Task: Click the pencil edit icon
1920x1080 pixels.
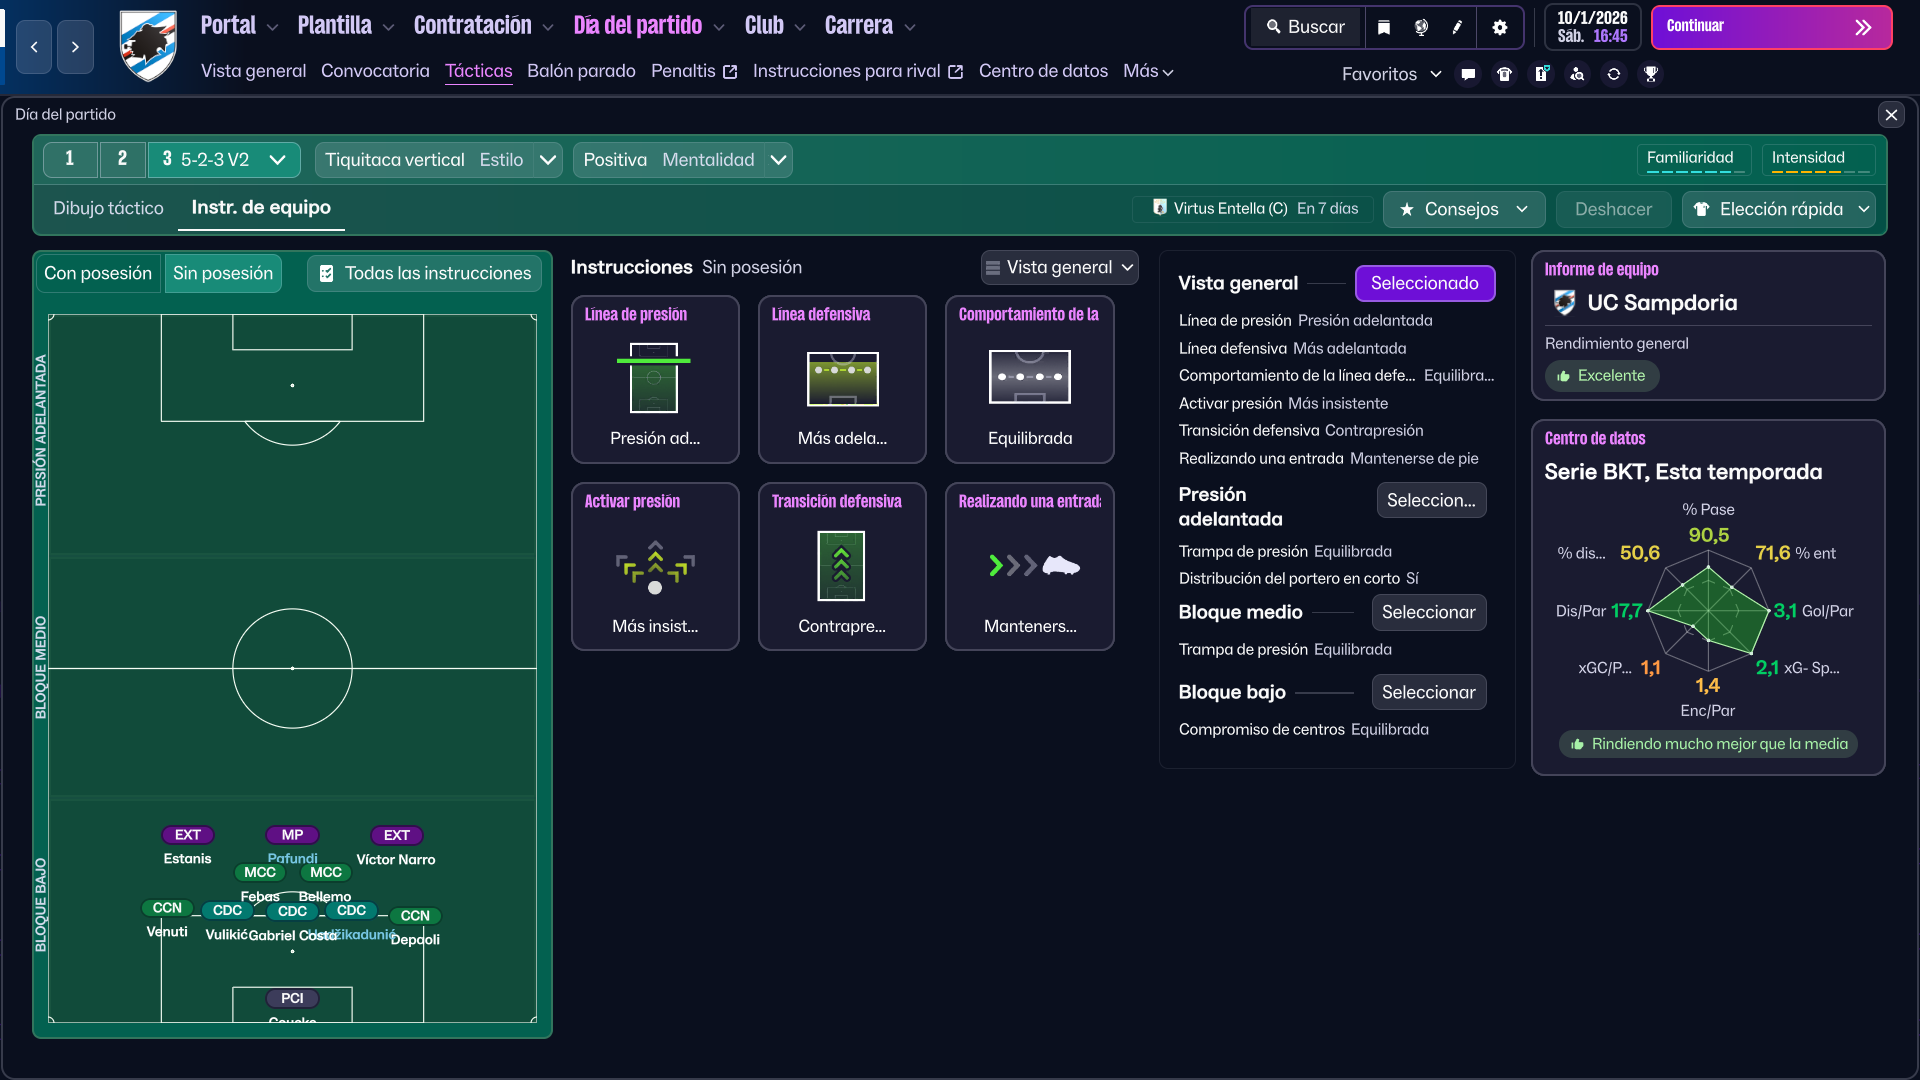Action: coord(1457,28)
